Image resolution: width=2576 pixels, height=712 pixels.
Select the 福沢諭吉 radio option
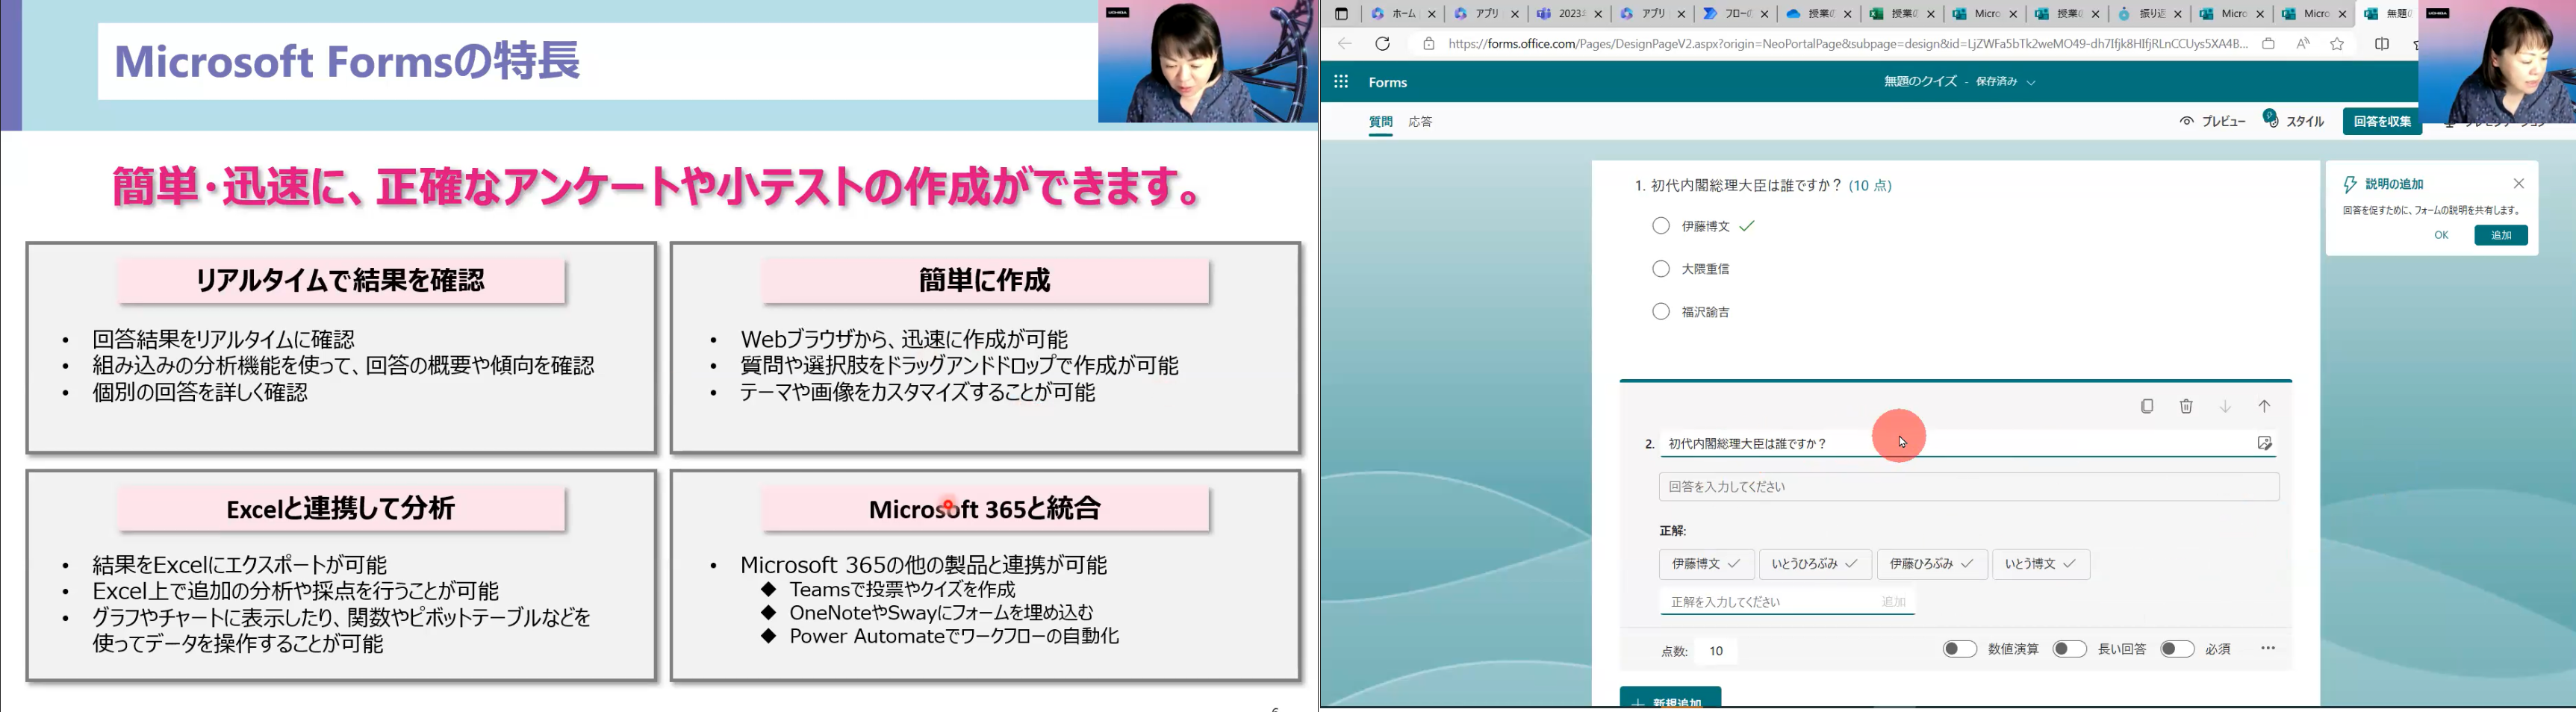[1661, 312]
